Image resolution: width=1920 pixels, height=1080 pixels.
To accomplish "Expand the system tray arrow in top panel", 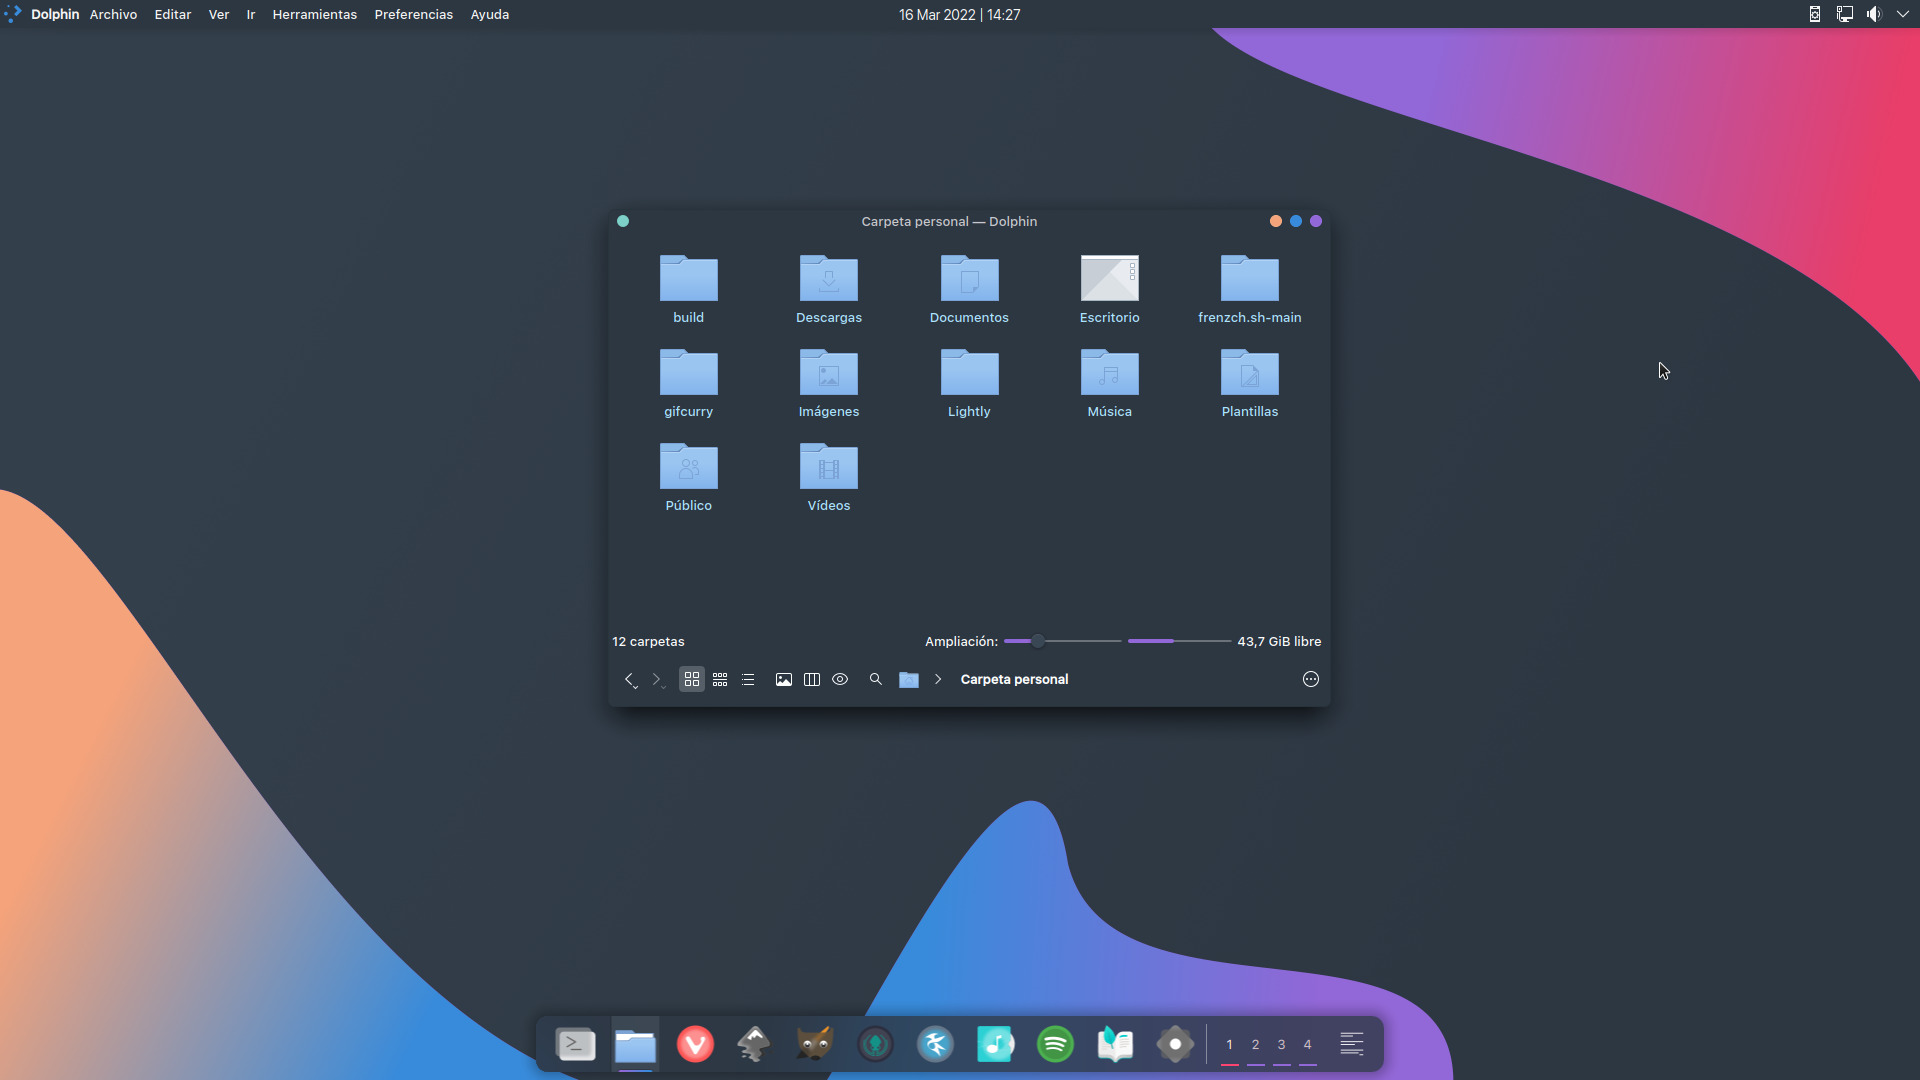I will click(x=1903, y=14).
